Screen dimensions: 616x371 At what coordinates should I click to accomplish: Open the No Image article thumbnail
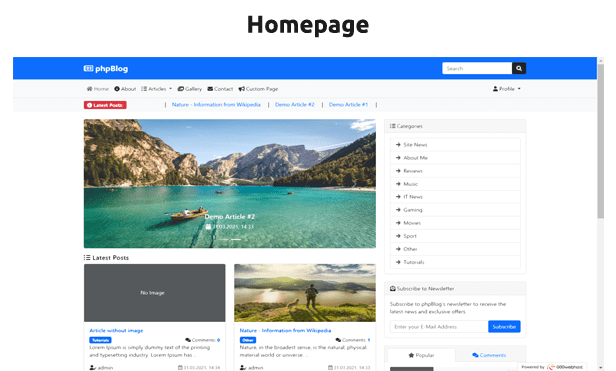click(x=155, y=293)
